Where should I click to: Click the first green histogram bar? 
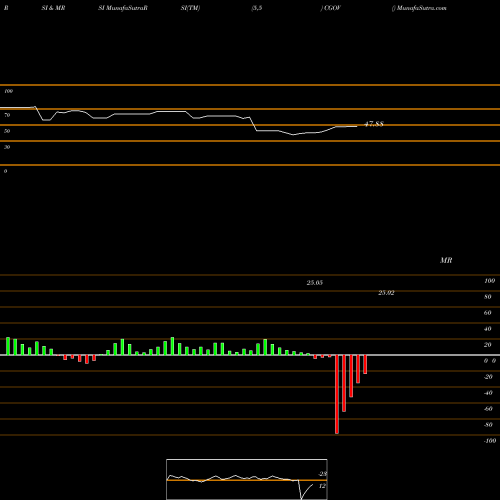[x=8, y=346]
